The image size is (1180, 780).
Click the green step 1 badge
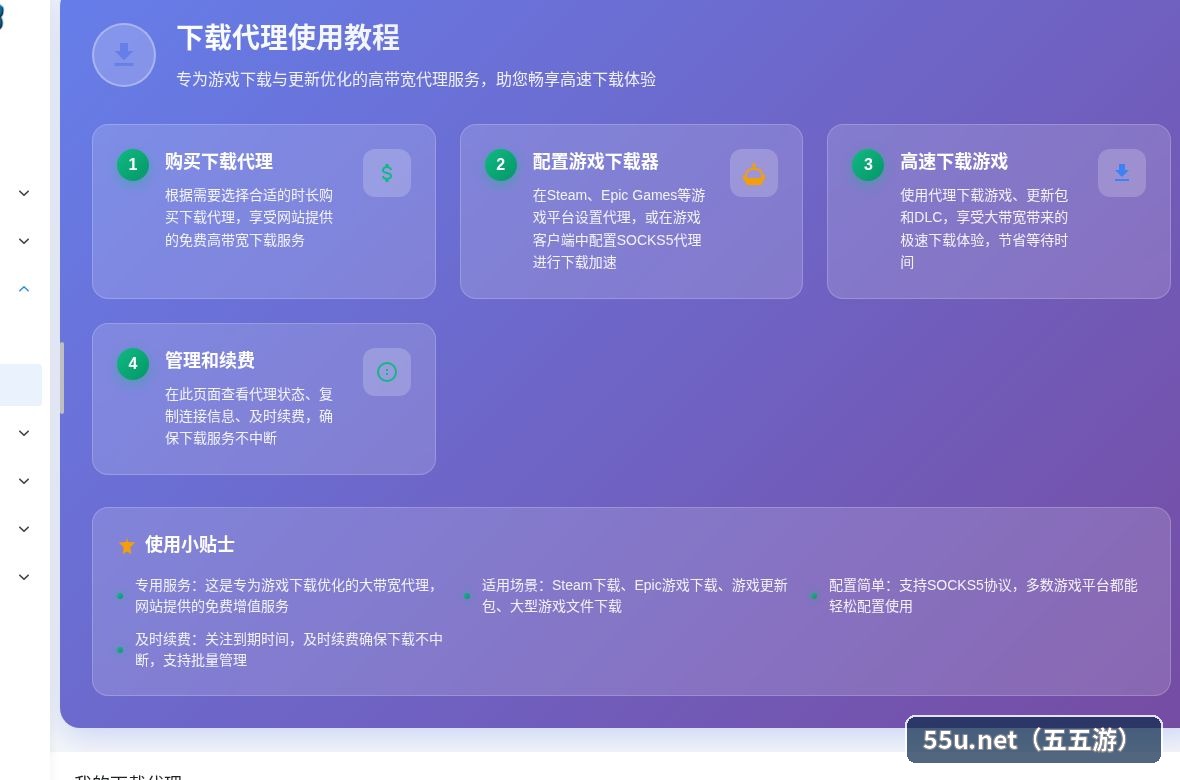(x=133, y=165)
